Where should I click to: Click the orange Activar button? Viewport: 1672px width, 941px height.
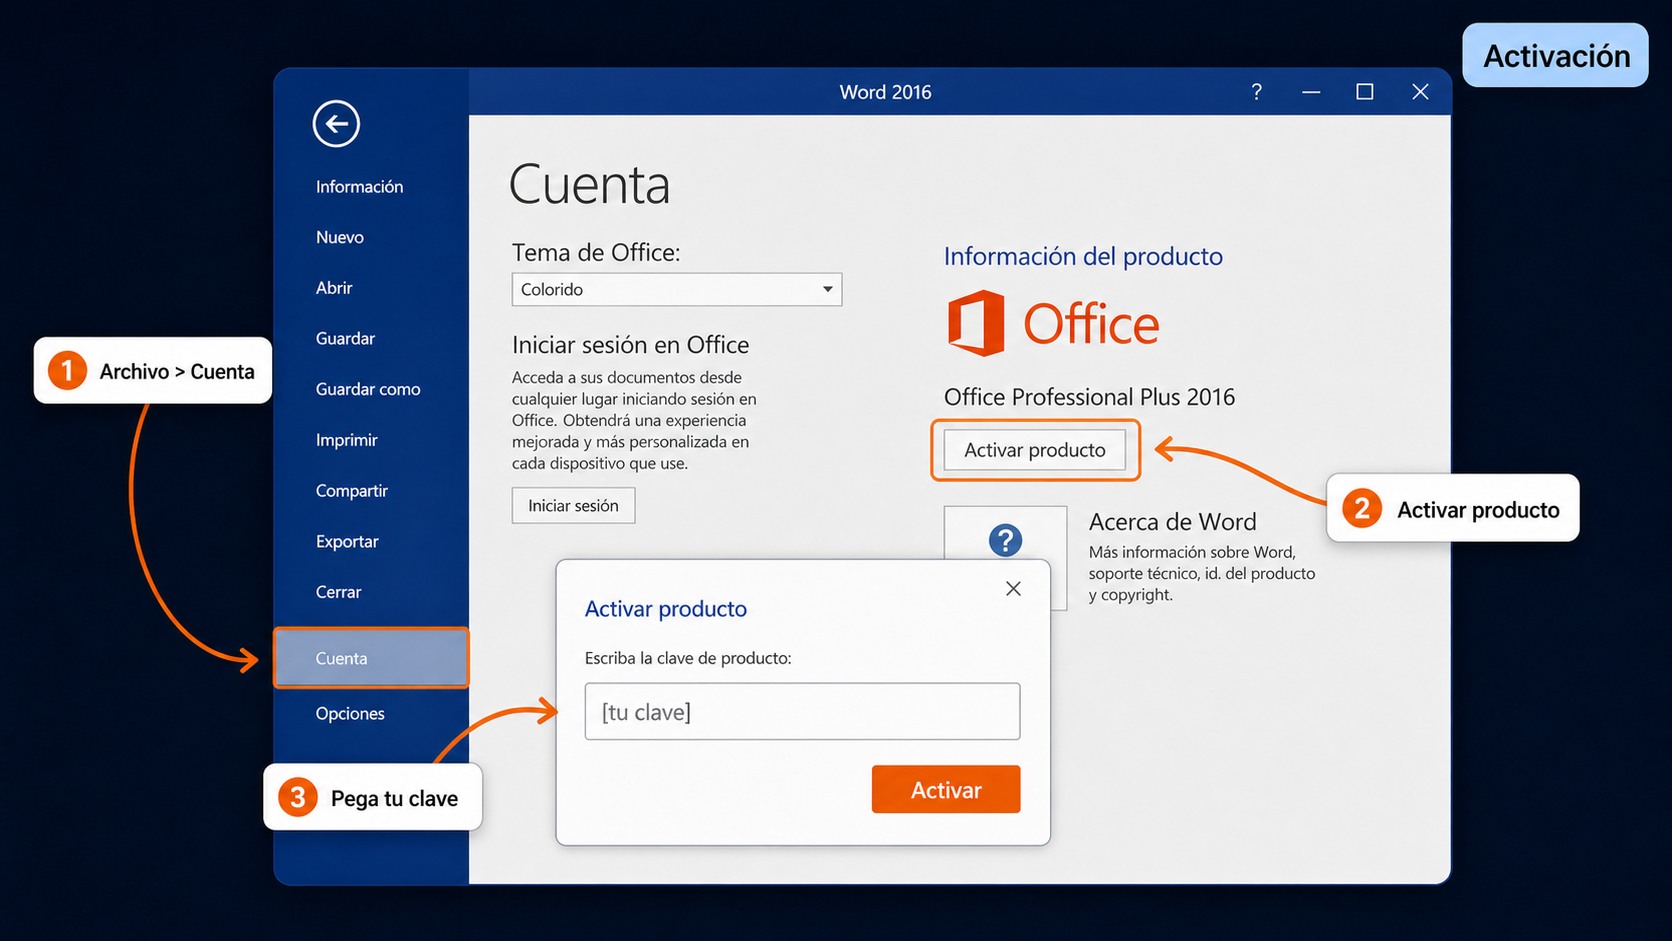coord(946,789)
